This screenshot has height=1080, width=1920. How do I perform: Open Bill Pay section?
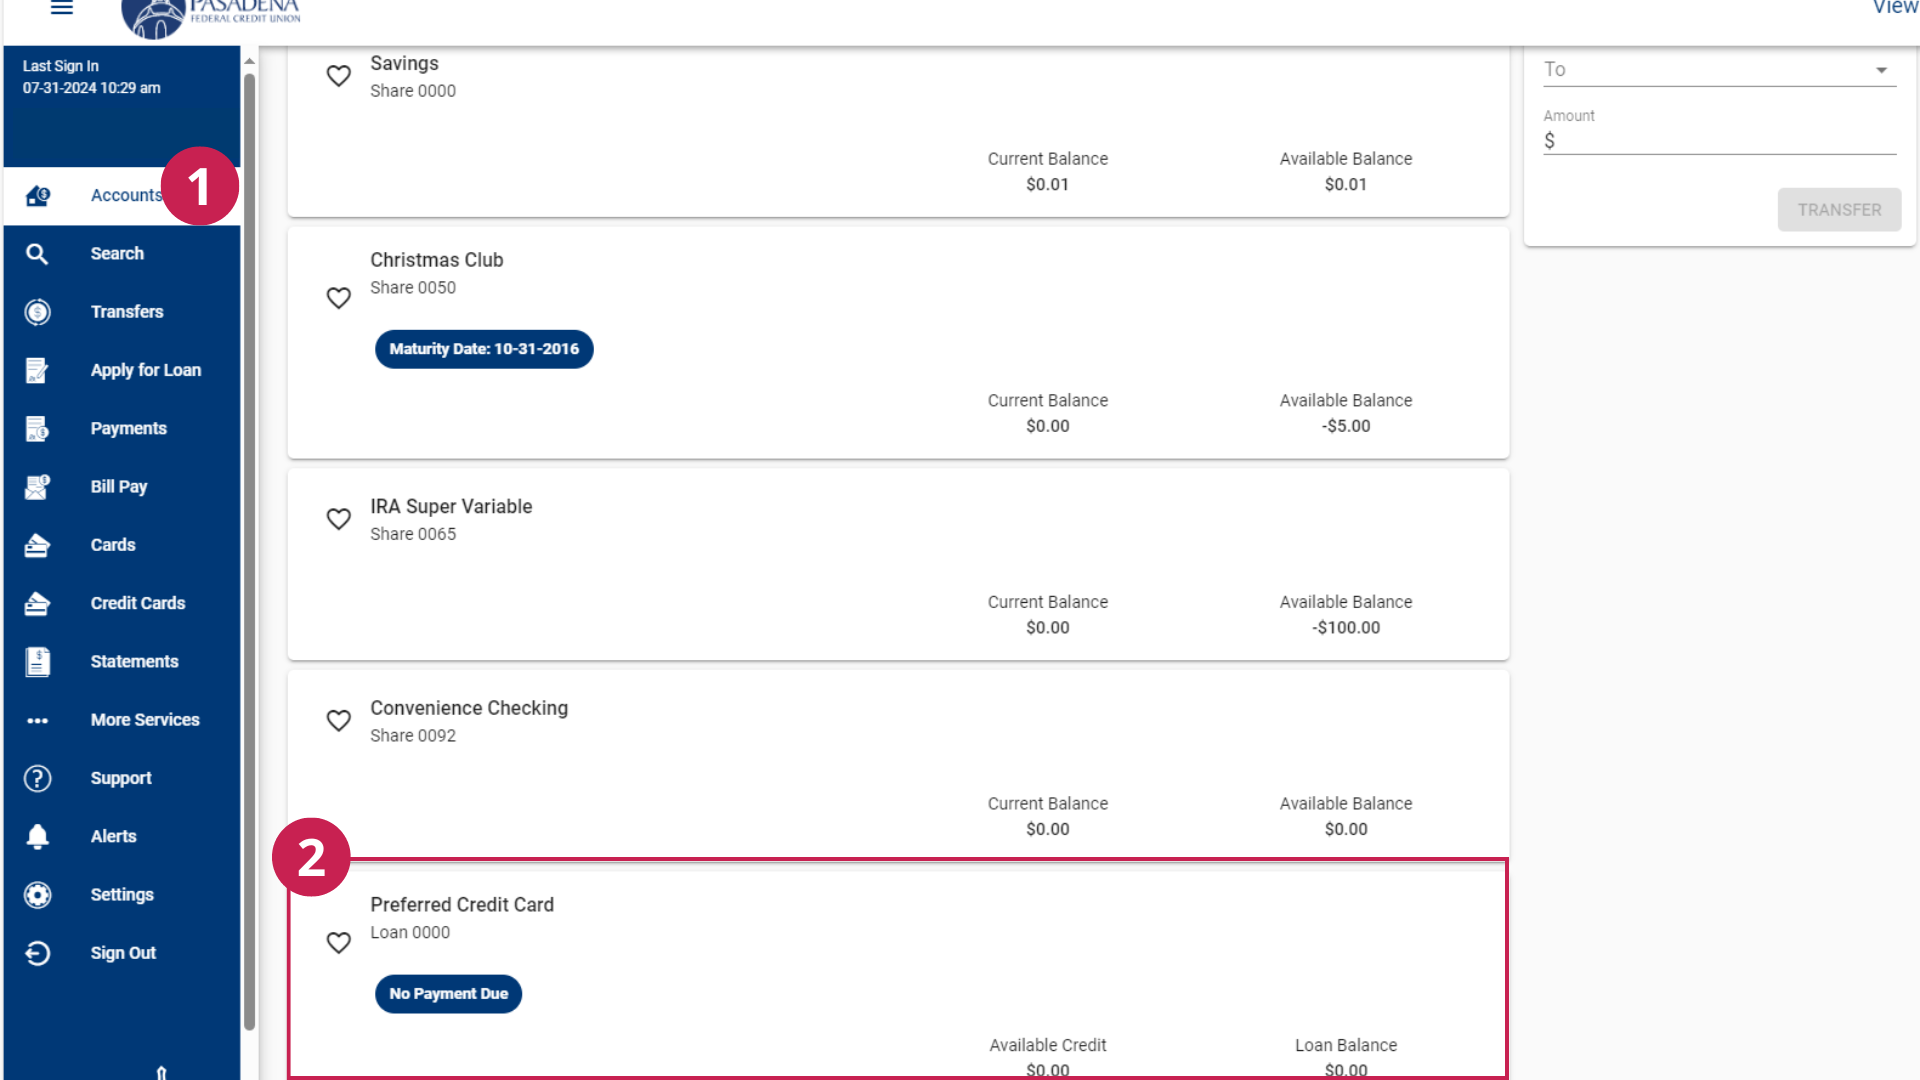pos(119,485)
